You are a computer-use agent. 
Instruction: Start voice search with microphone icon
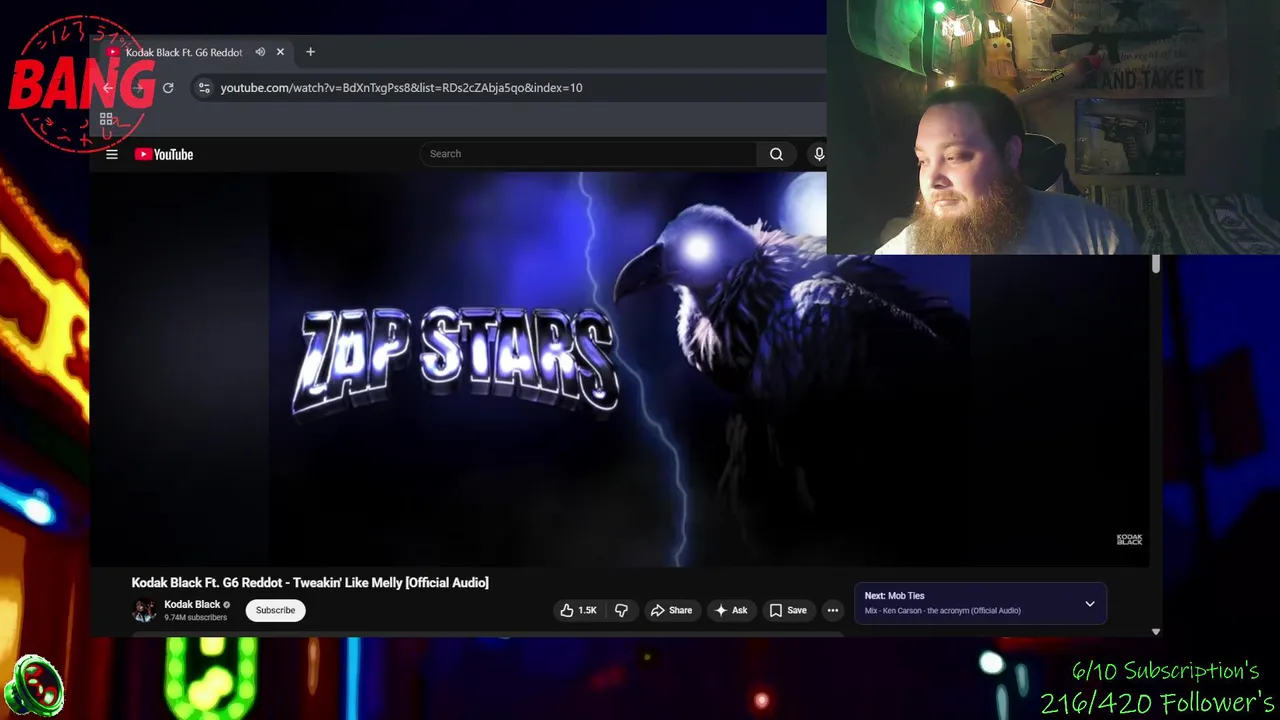(818, 154)
